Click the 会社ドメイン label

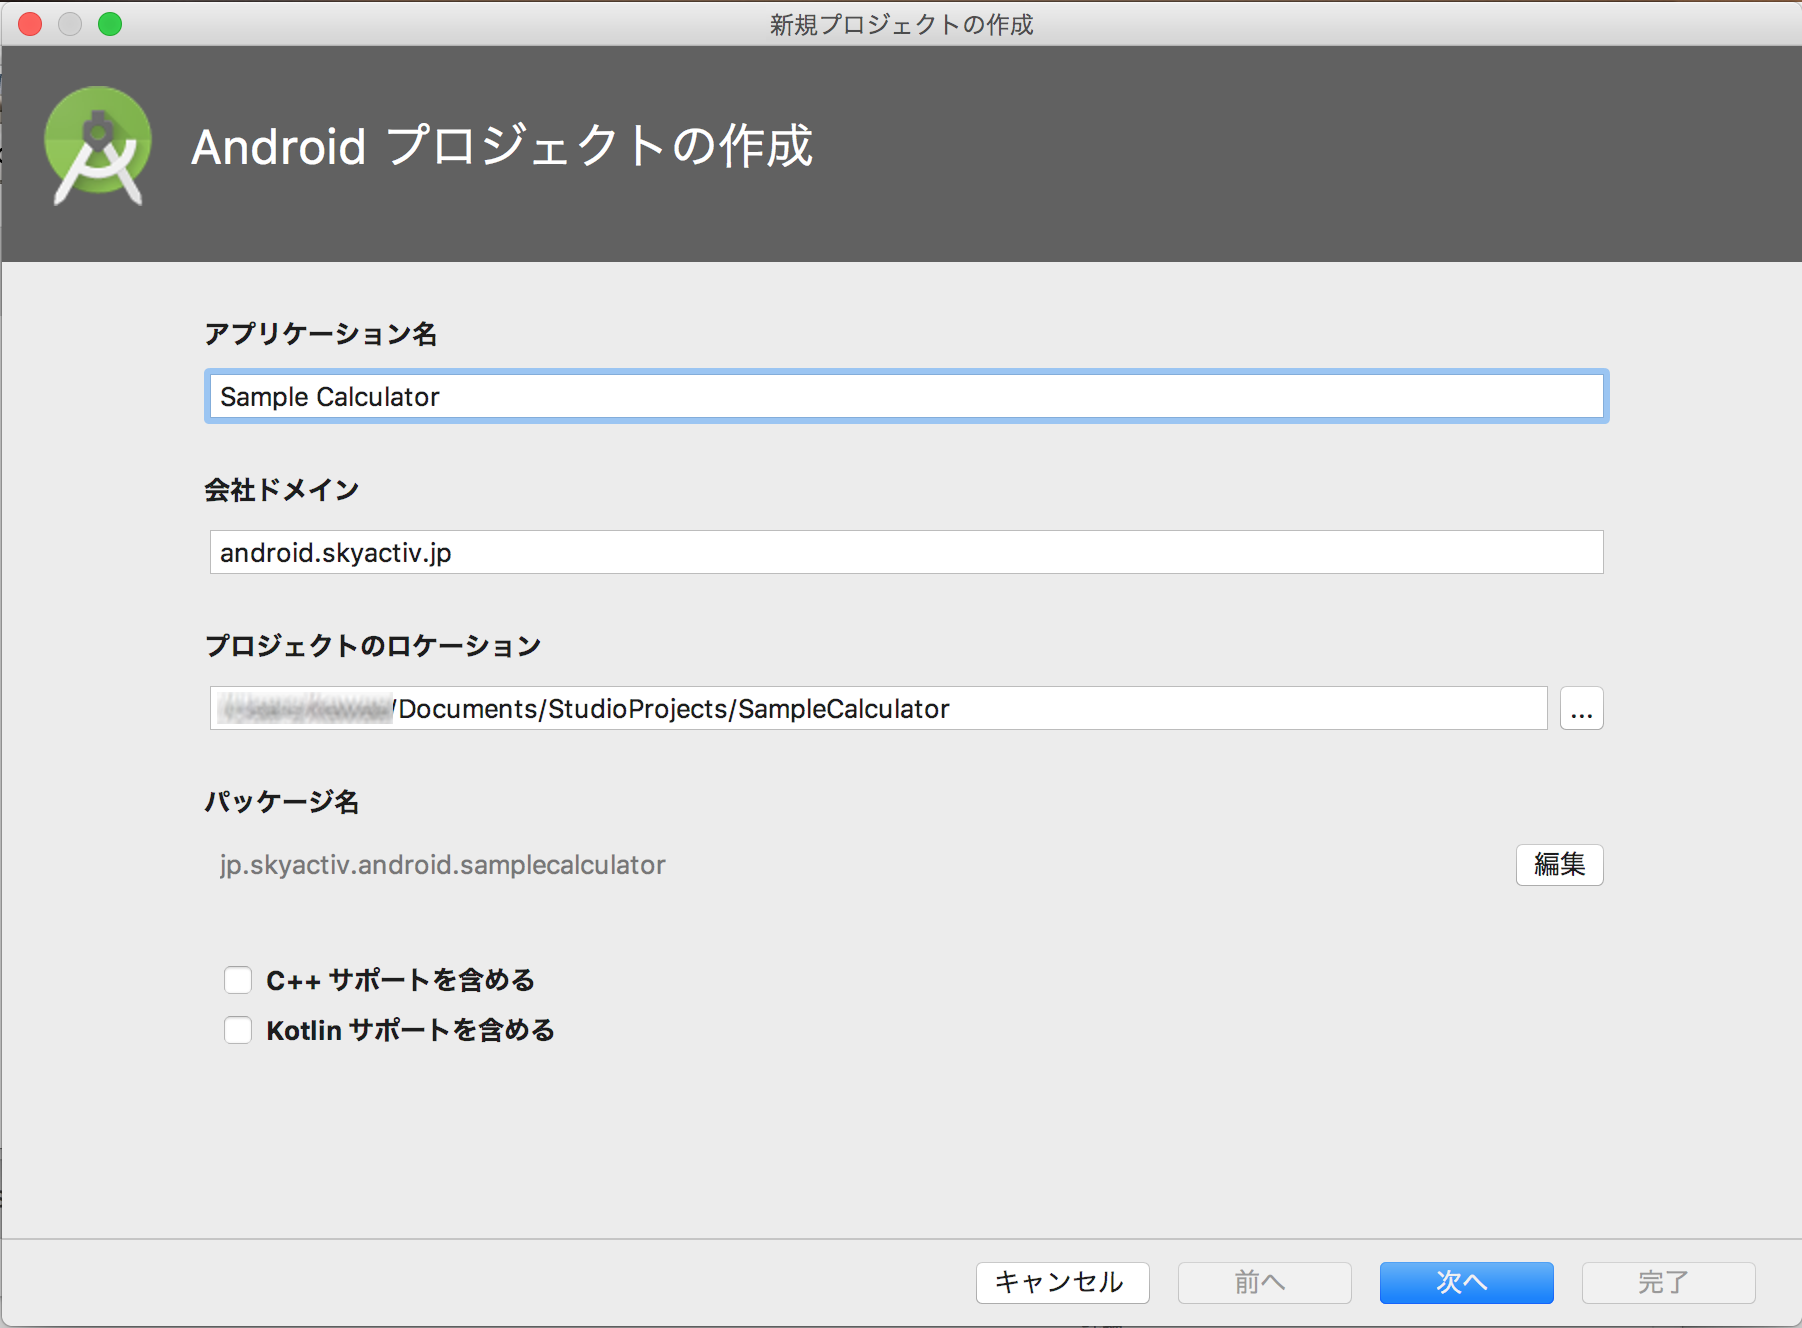coord(282,490)
